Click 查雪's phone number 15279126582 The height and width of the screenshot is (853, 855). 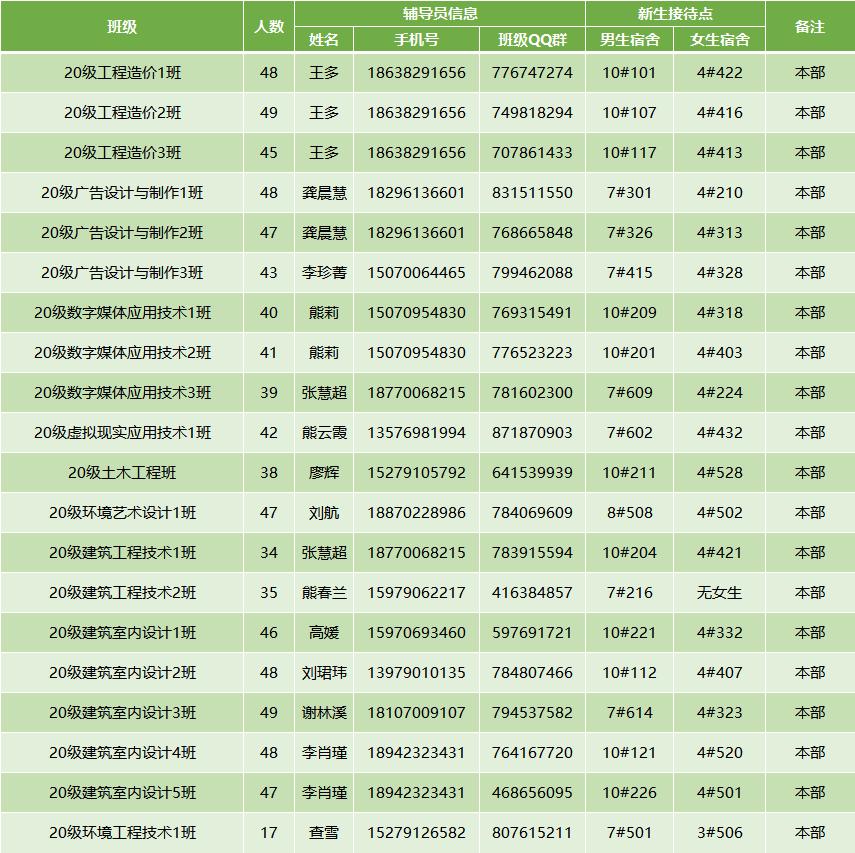pyautogui.click(x=416, y=830)
